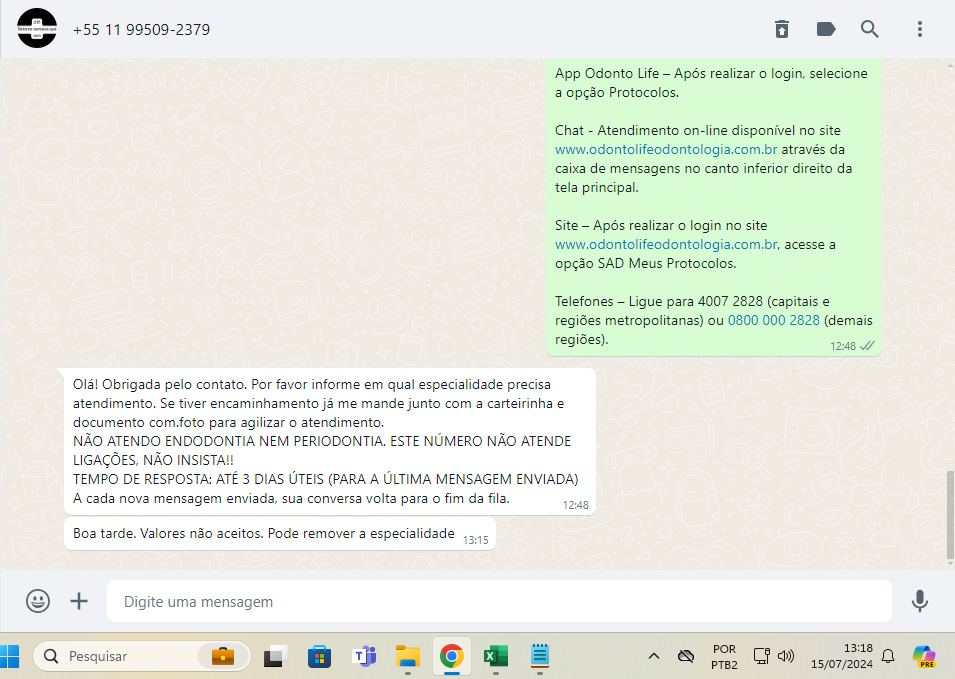Click in the 'Digite uma mensagem' field

pyautogui.click(x=500, y=602)
